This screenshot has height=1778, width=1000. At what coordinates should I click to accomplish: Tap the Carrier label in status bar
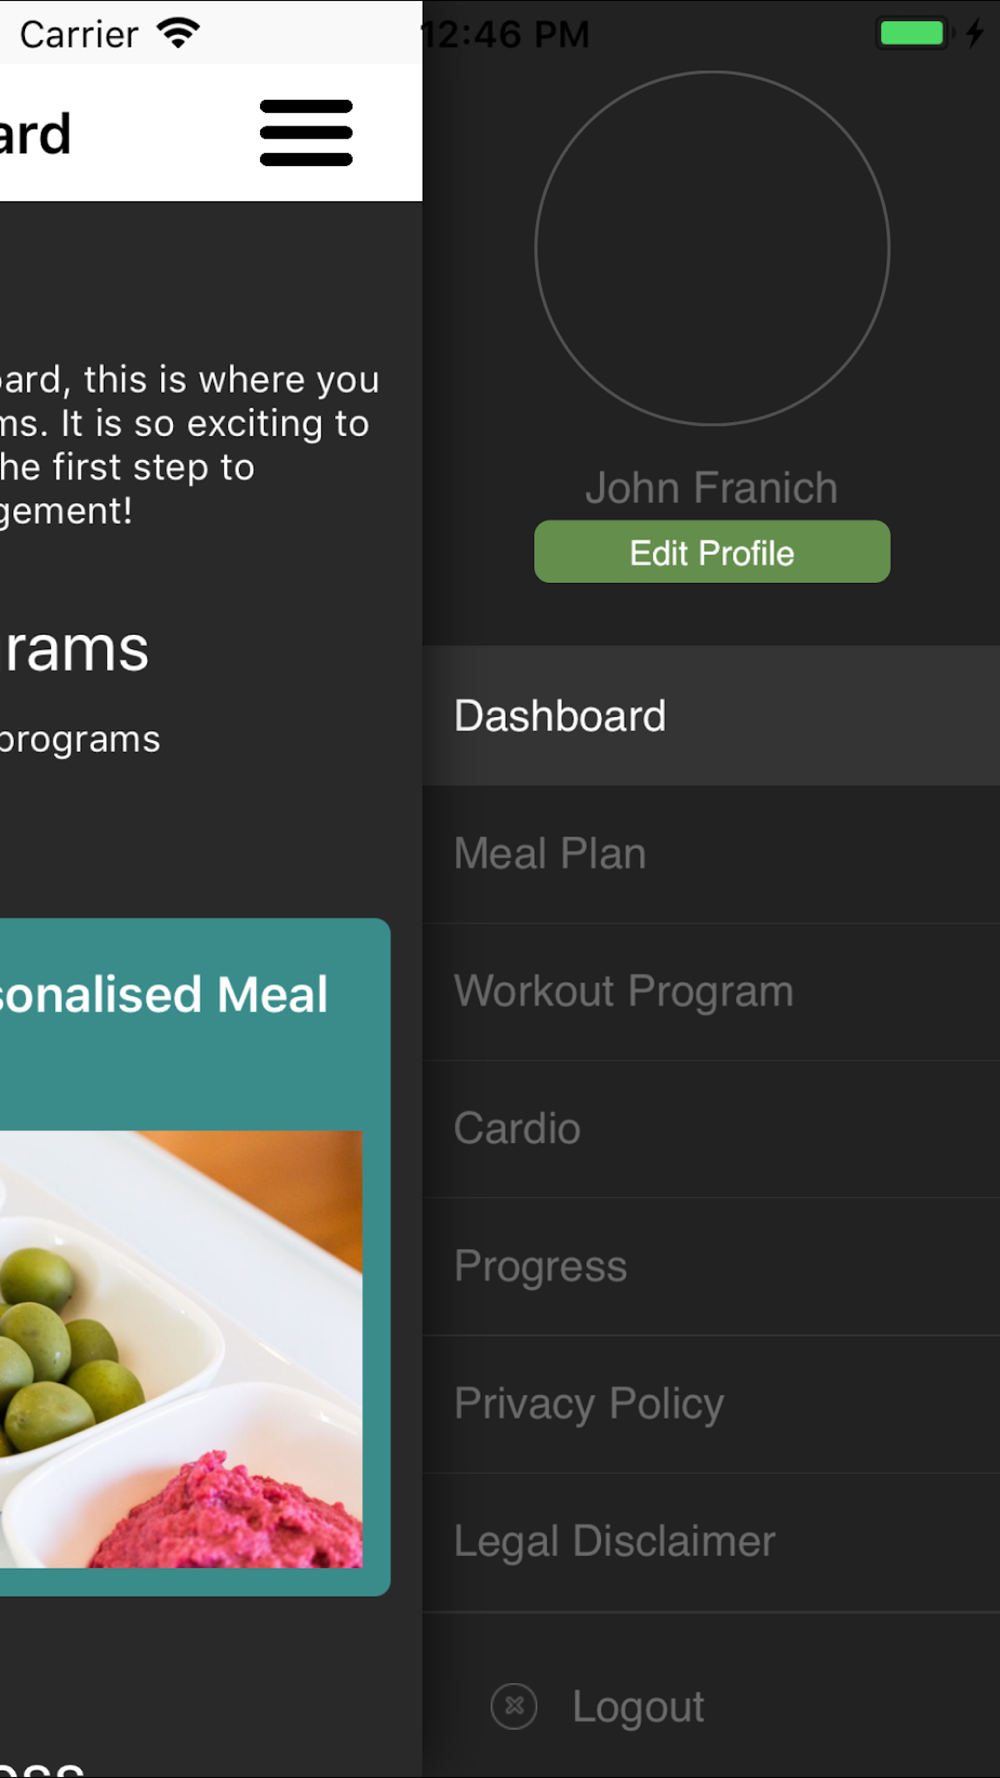pyautogui.click(x=79, y=34)
